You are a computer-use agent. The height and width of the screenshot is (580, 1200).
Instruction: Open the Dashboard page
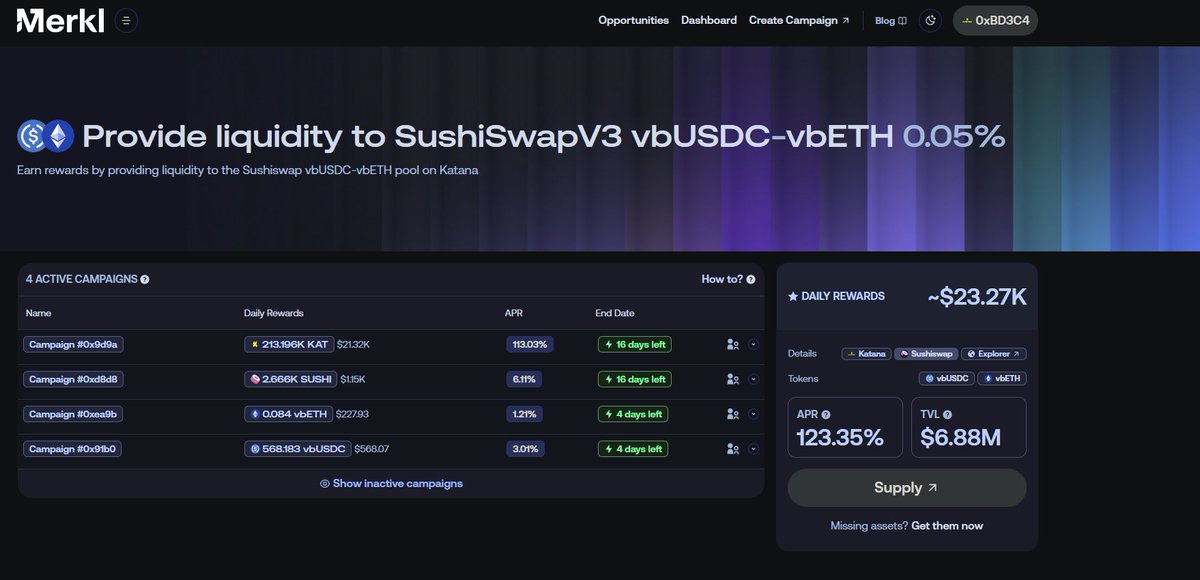709,20
